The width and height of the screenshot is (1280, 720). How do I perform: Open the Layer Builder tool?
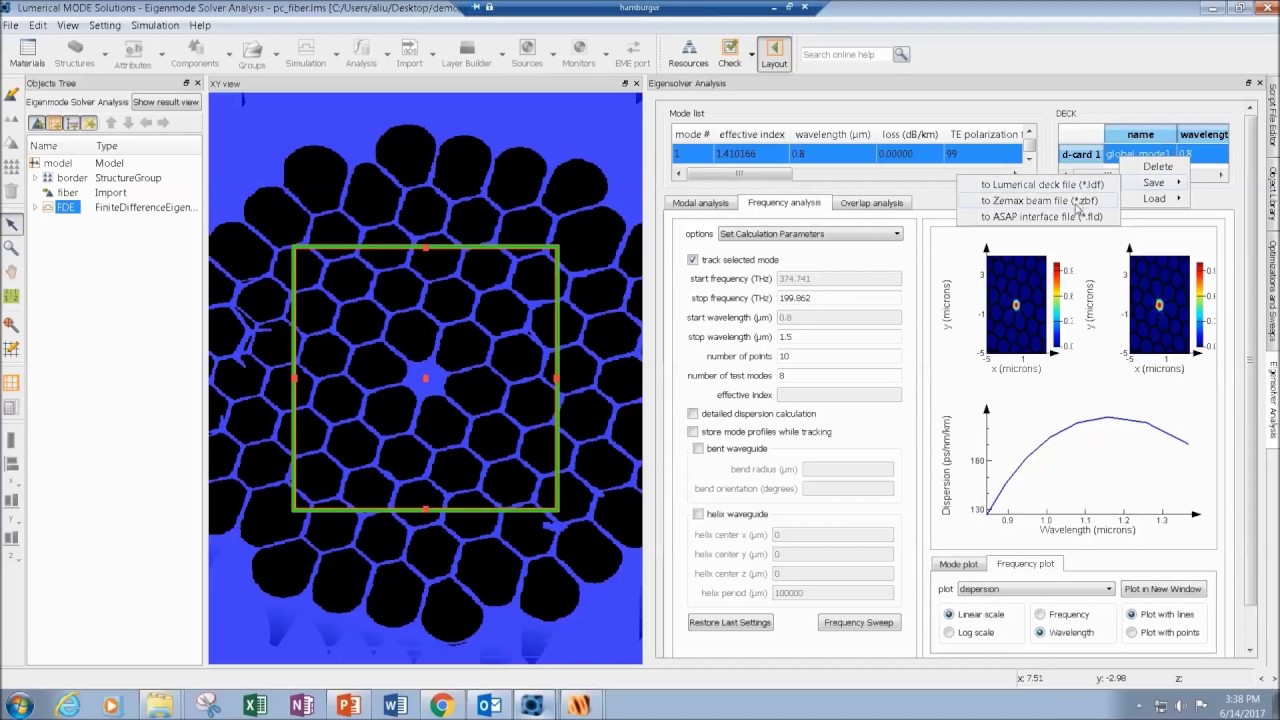467,53
